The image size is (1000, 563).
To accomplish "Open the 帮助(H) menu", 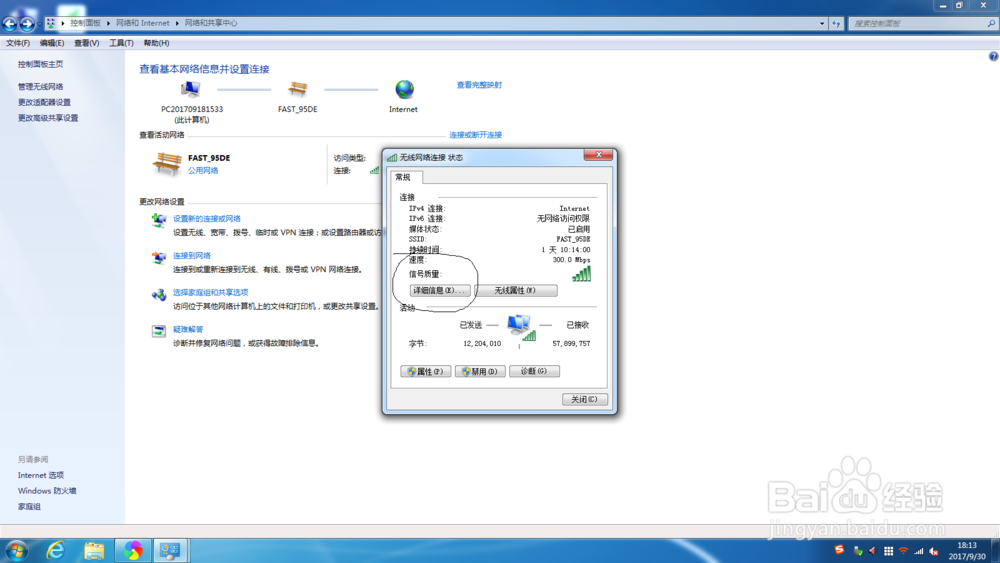I will (x=156, y=43).
